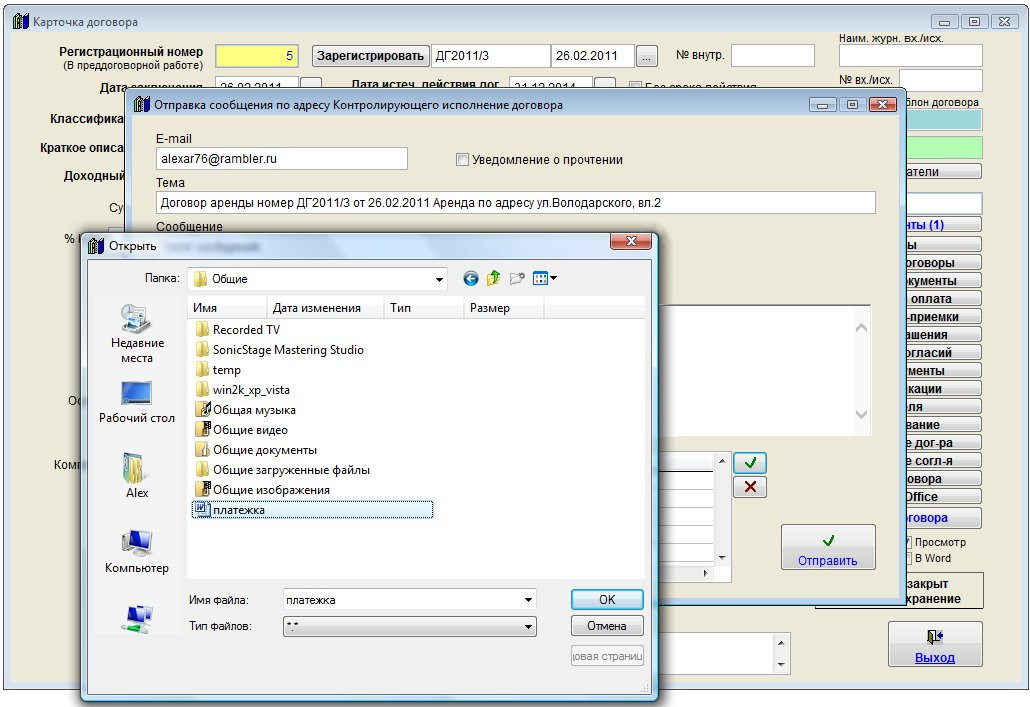1030x707 pixels.
Task: Create a new folder in the Open dialog
Action: pyautogui.click(x=517, y=279)
